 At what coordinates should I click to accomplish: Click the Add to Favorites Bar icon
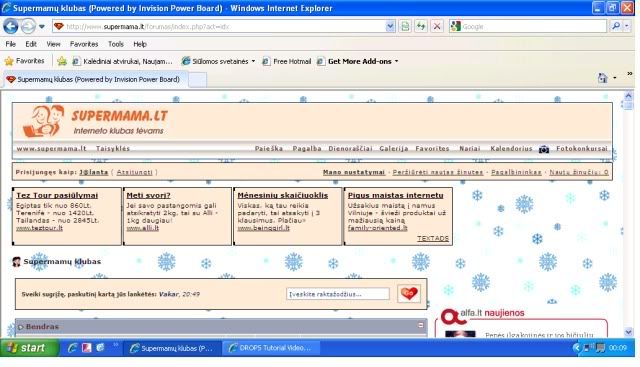(x=62, y=61)
